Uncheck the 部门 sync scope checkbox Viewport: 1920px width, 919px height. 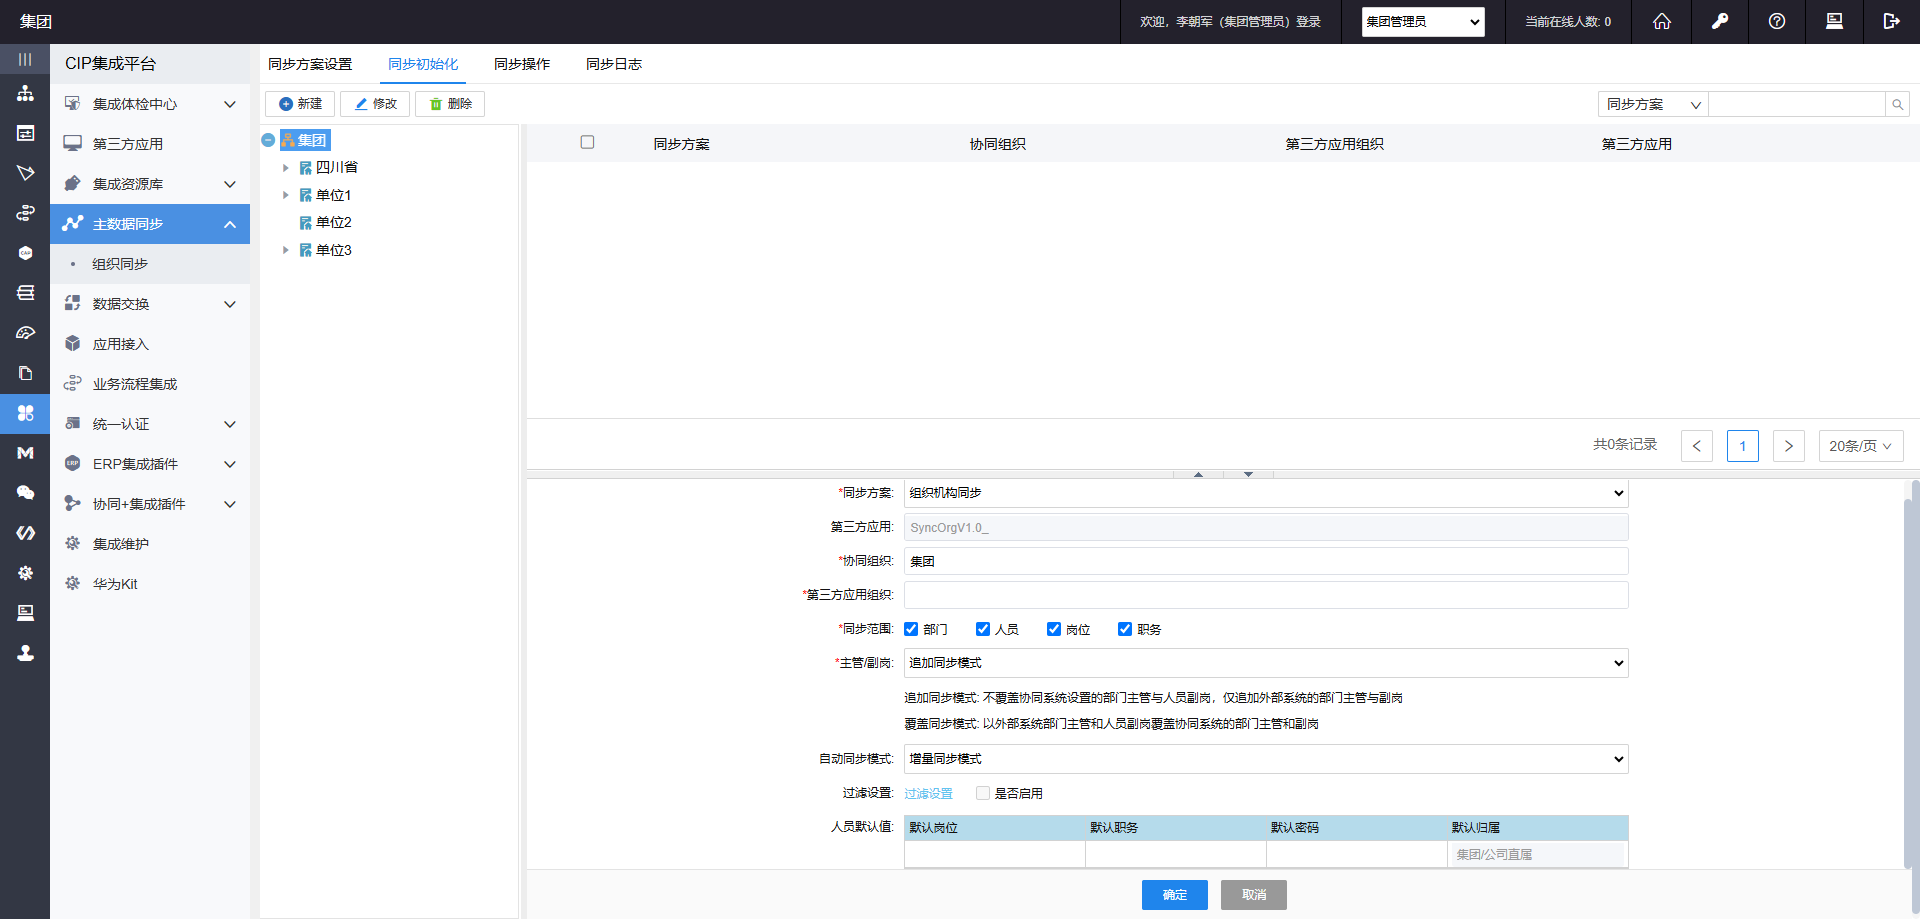911,629
